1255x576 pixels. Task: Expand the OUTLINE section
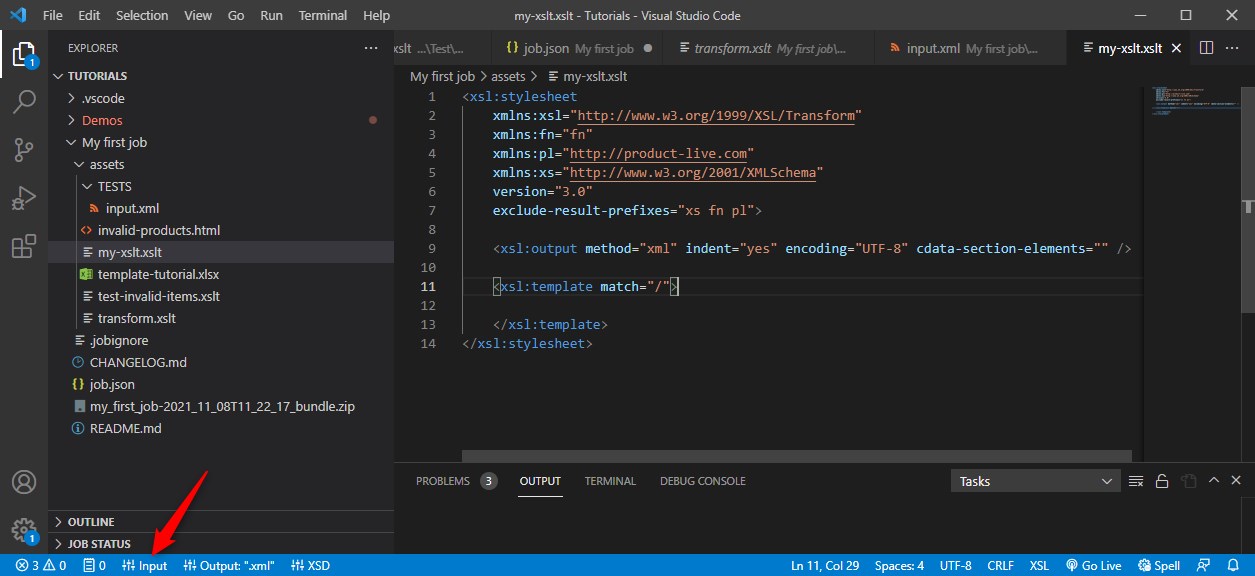click(x=91, y=522)
